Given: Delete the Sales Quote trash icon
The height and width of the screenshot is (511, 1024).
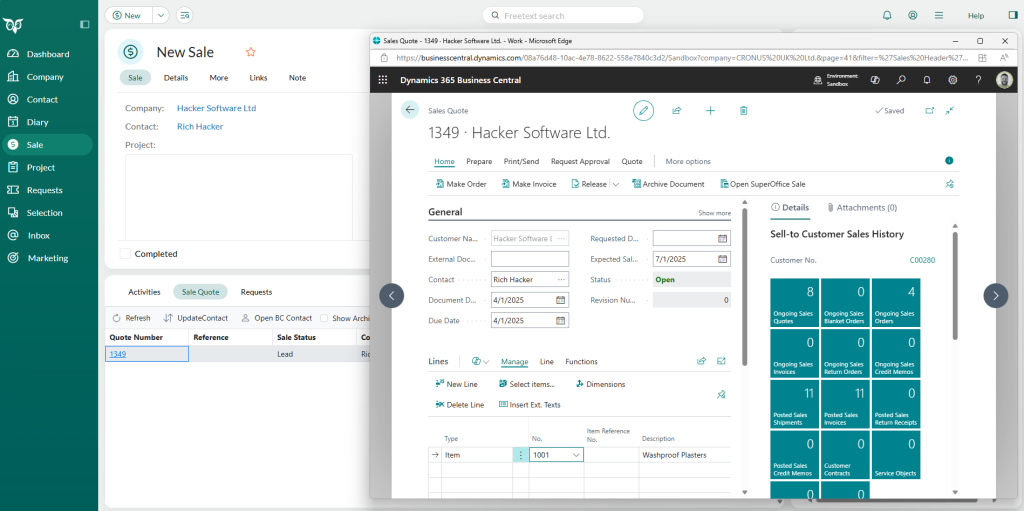Looking at the screenshot, I should tap(743, 110).
